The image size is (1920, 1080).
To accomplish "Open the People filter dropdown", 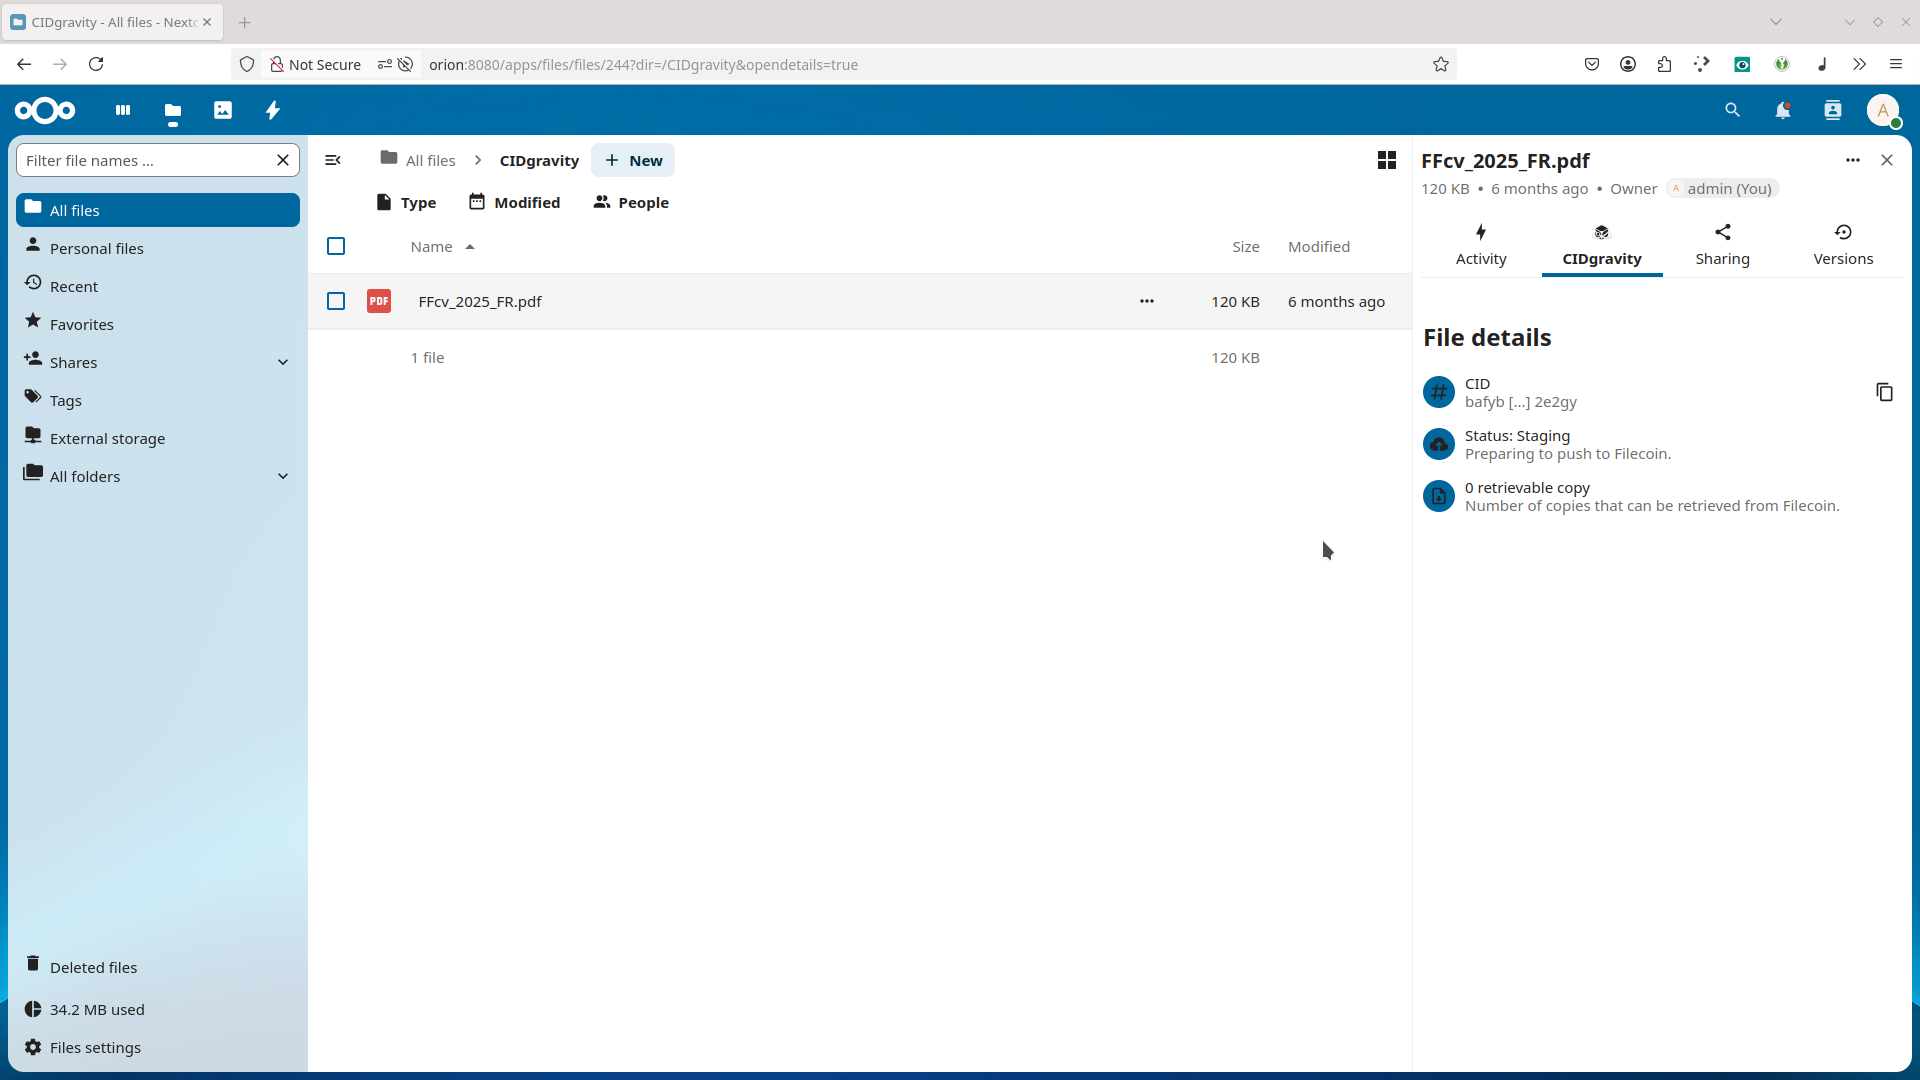I will 631,202.
